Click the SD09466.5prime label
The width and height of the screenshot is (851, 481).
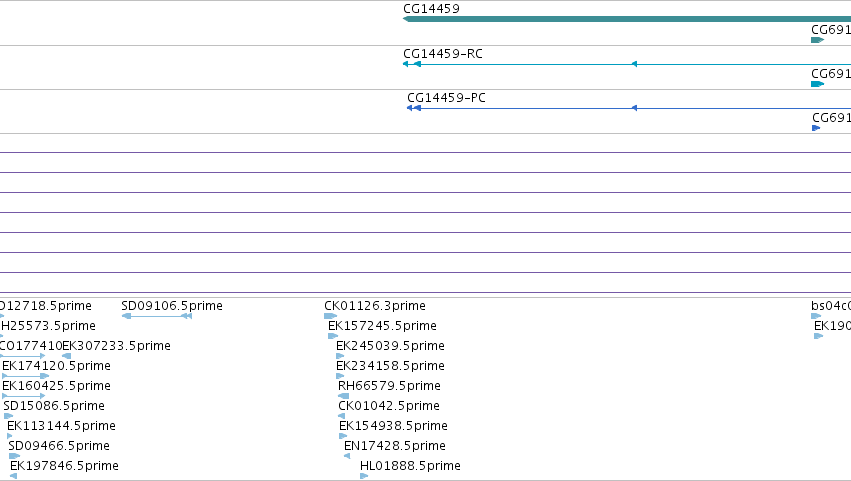coord(59,446)
